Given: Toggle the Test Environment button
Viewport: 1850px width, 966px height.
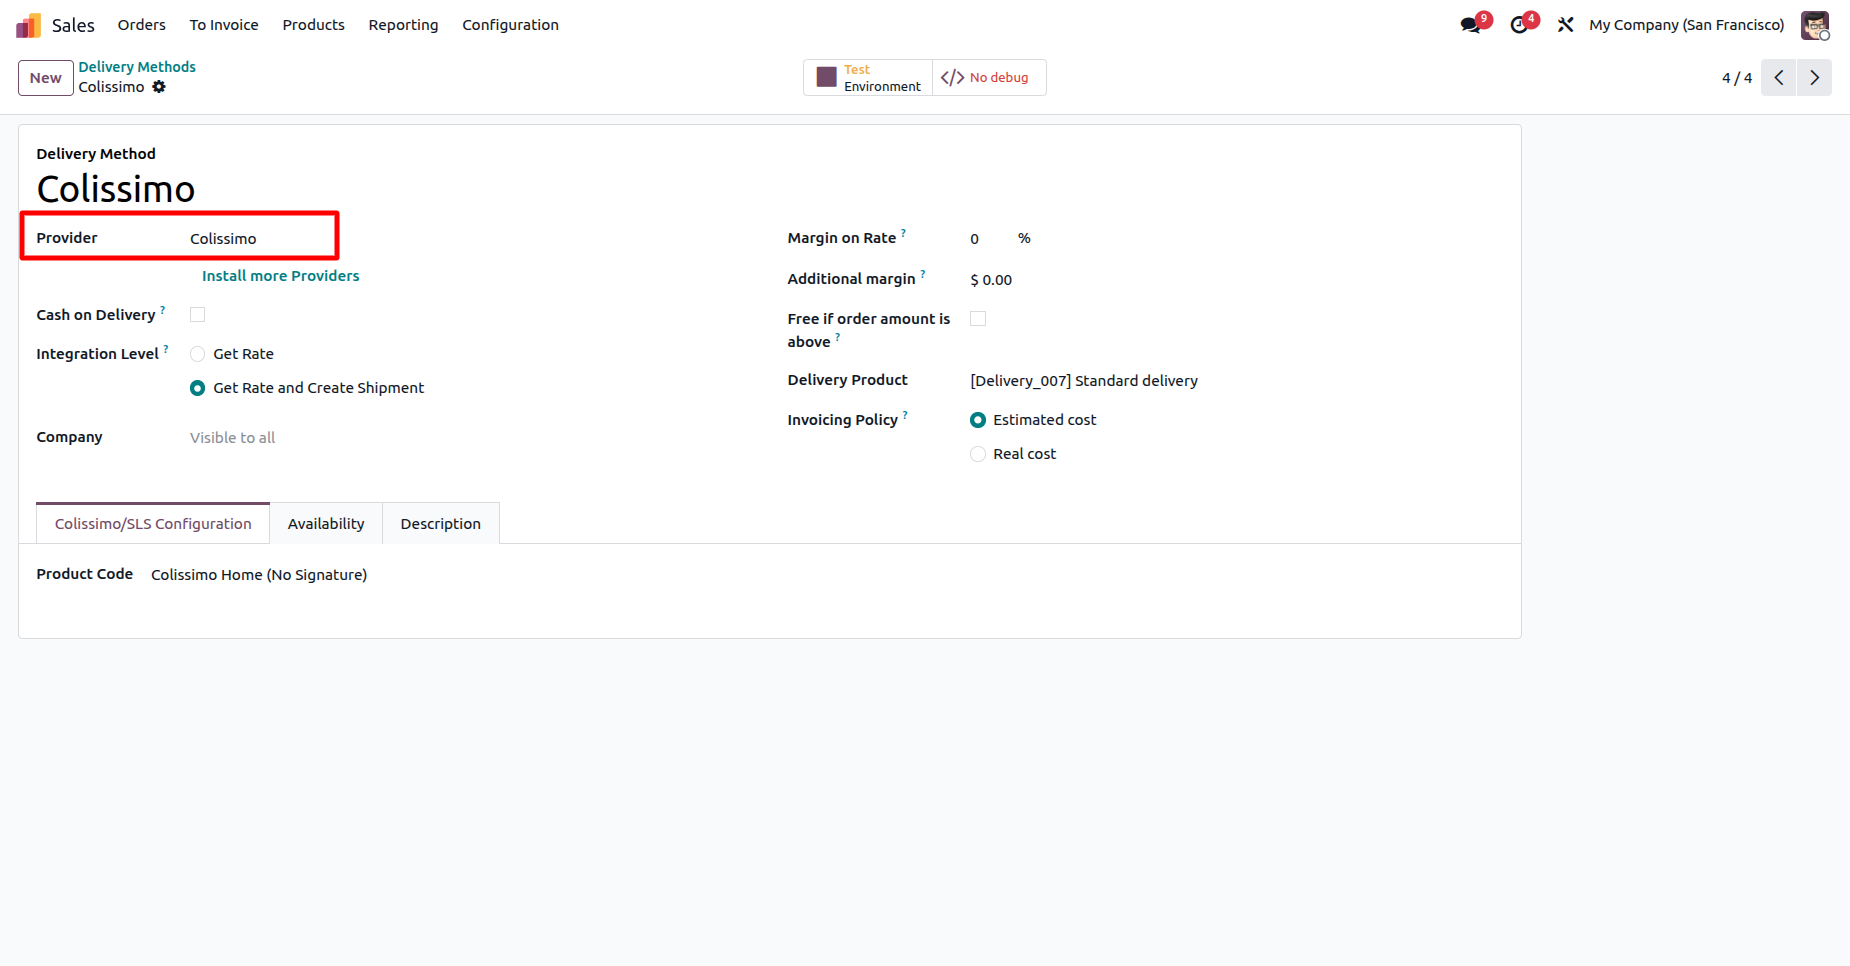Looking at the screenshot, I should point(868,78).
